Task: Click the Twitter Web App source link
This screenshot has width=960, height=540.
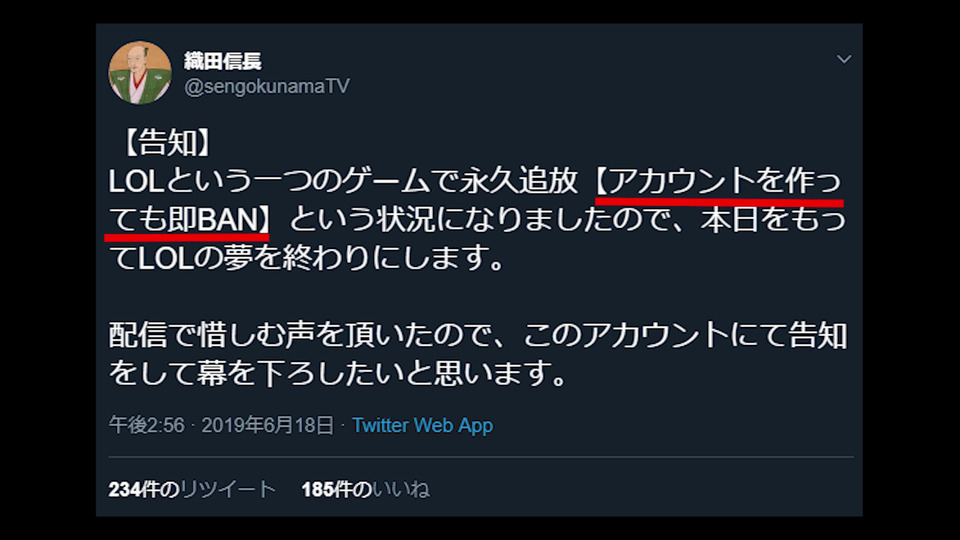Action: (422, 425)
